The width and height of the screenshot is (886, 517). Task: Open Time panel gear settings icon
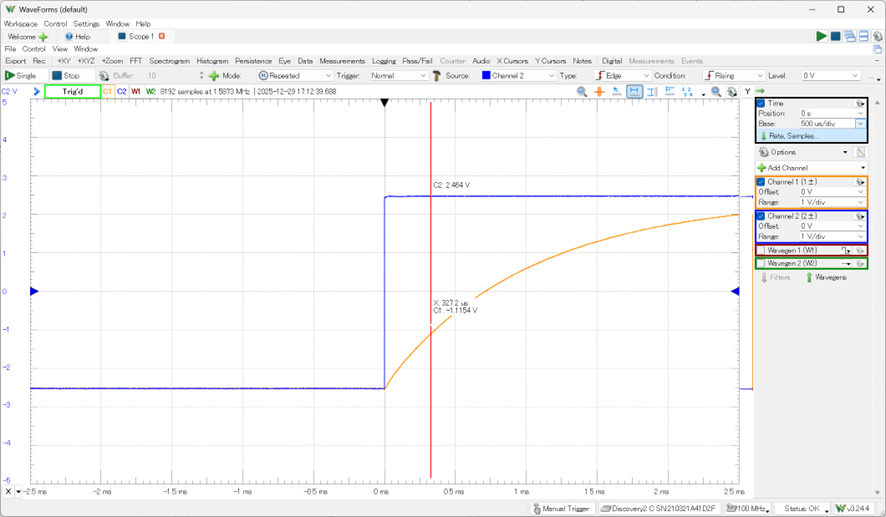(x=859, y=103)
